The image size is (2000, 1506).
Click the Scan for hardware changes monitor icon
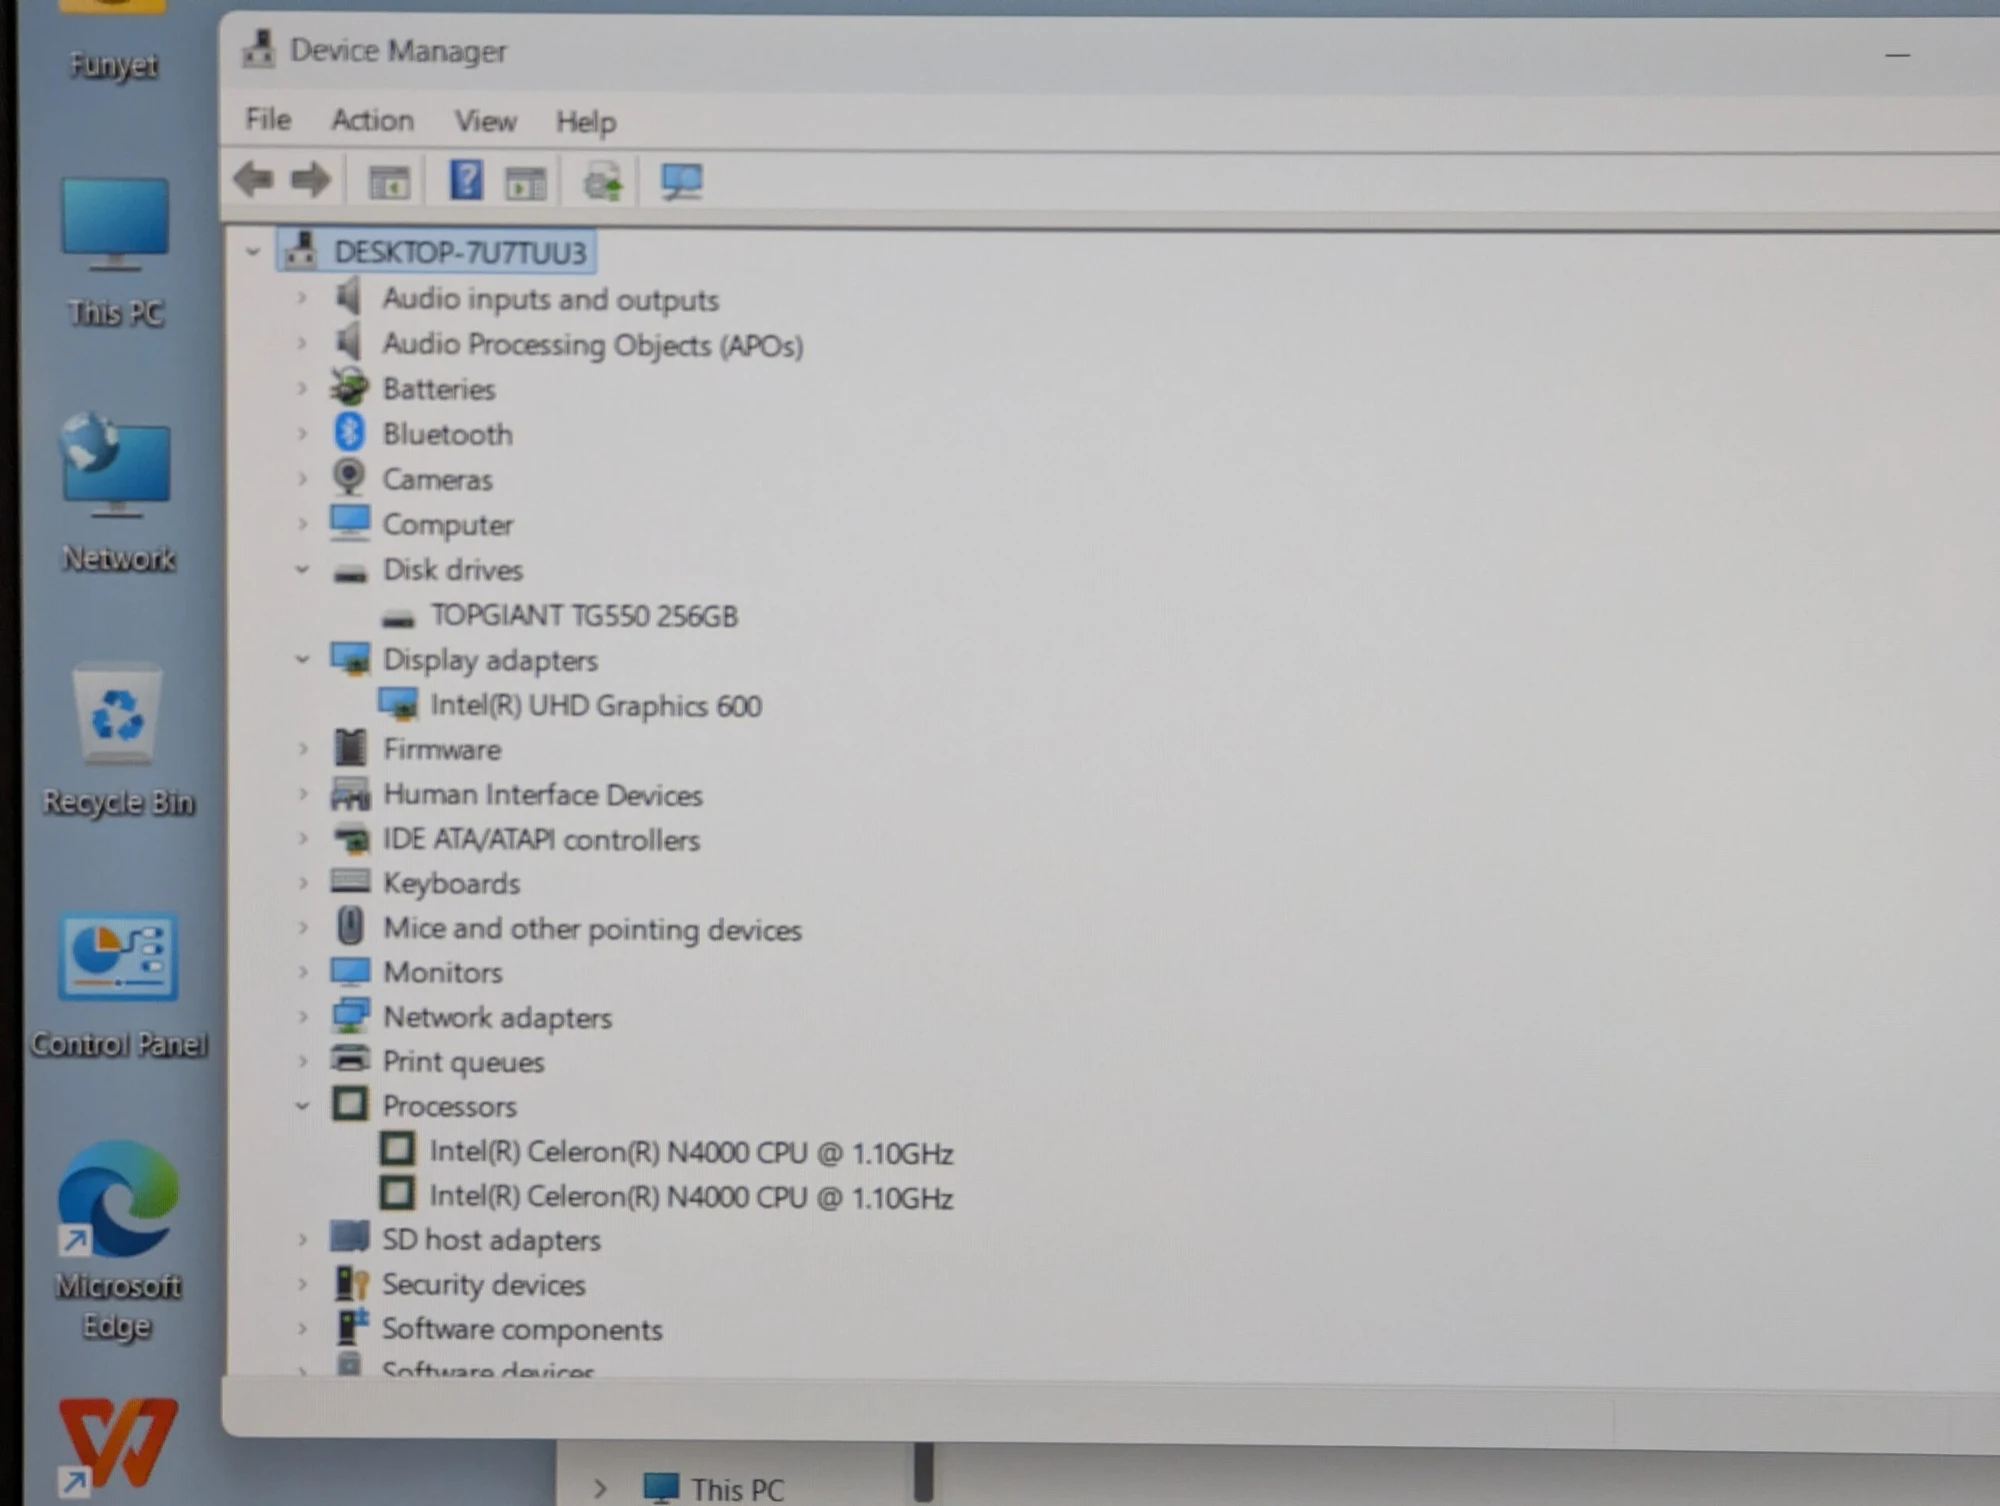pos(682,182)
